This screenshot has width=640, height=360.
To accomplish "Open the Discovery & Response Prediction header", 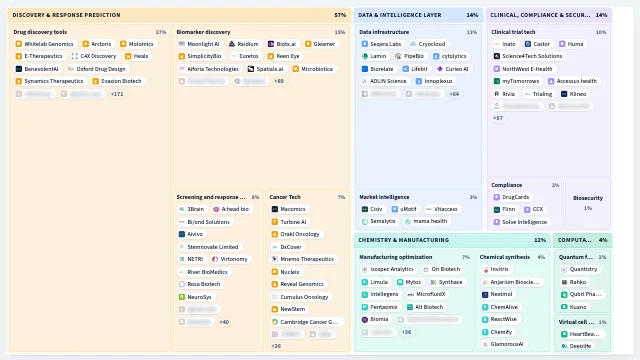I will click(179, 15).
